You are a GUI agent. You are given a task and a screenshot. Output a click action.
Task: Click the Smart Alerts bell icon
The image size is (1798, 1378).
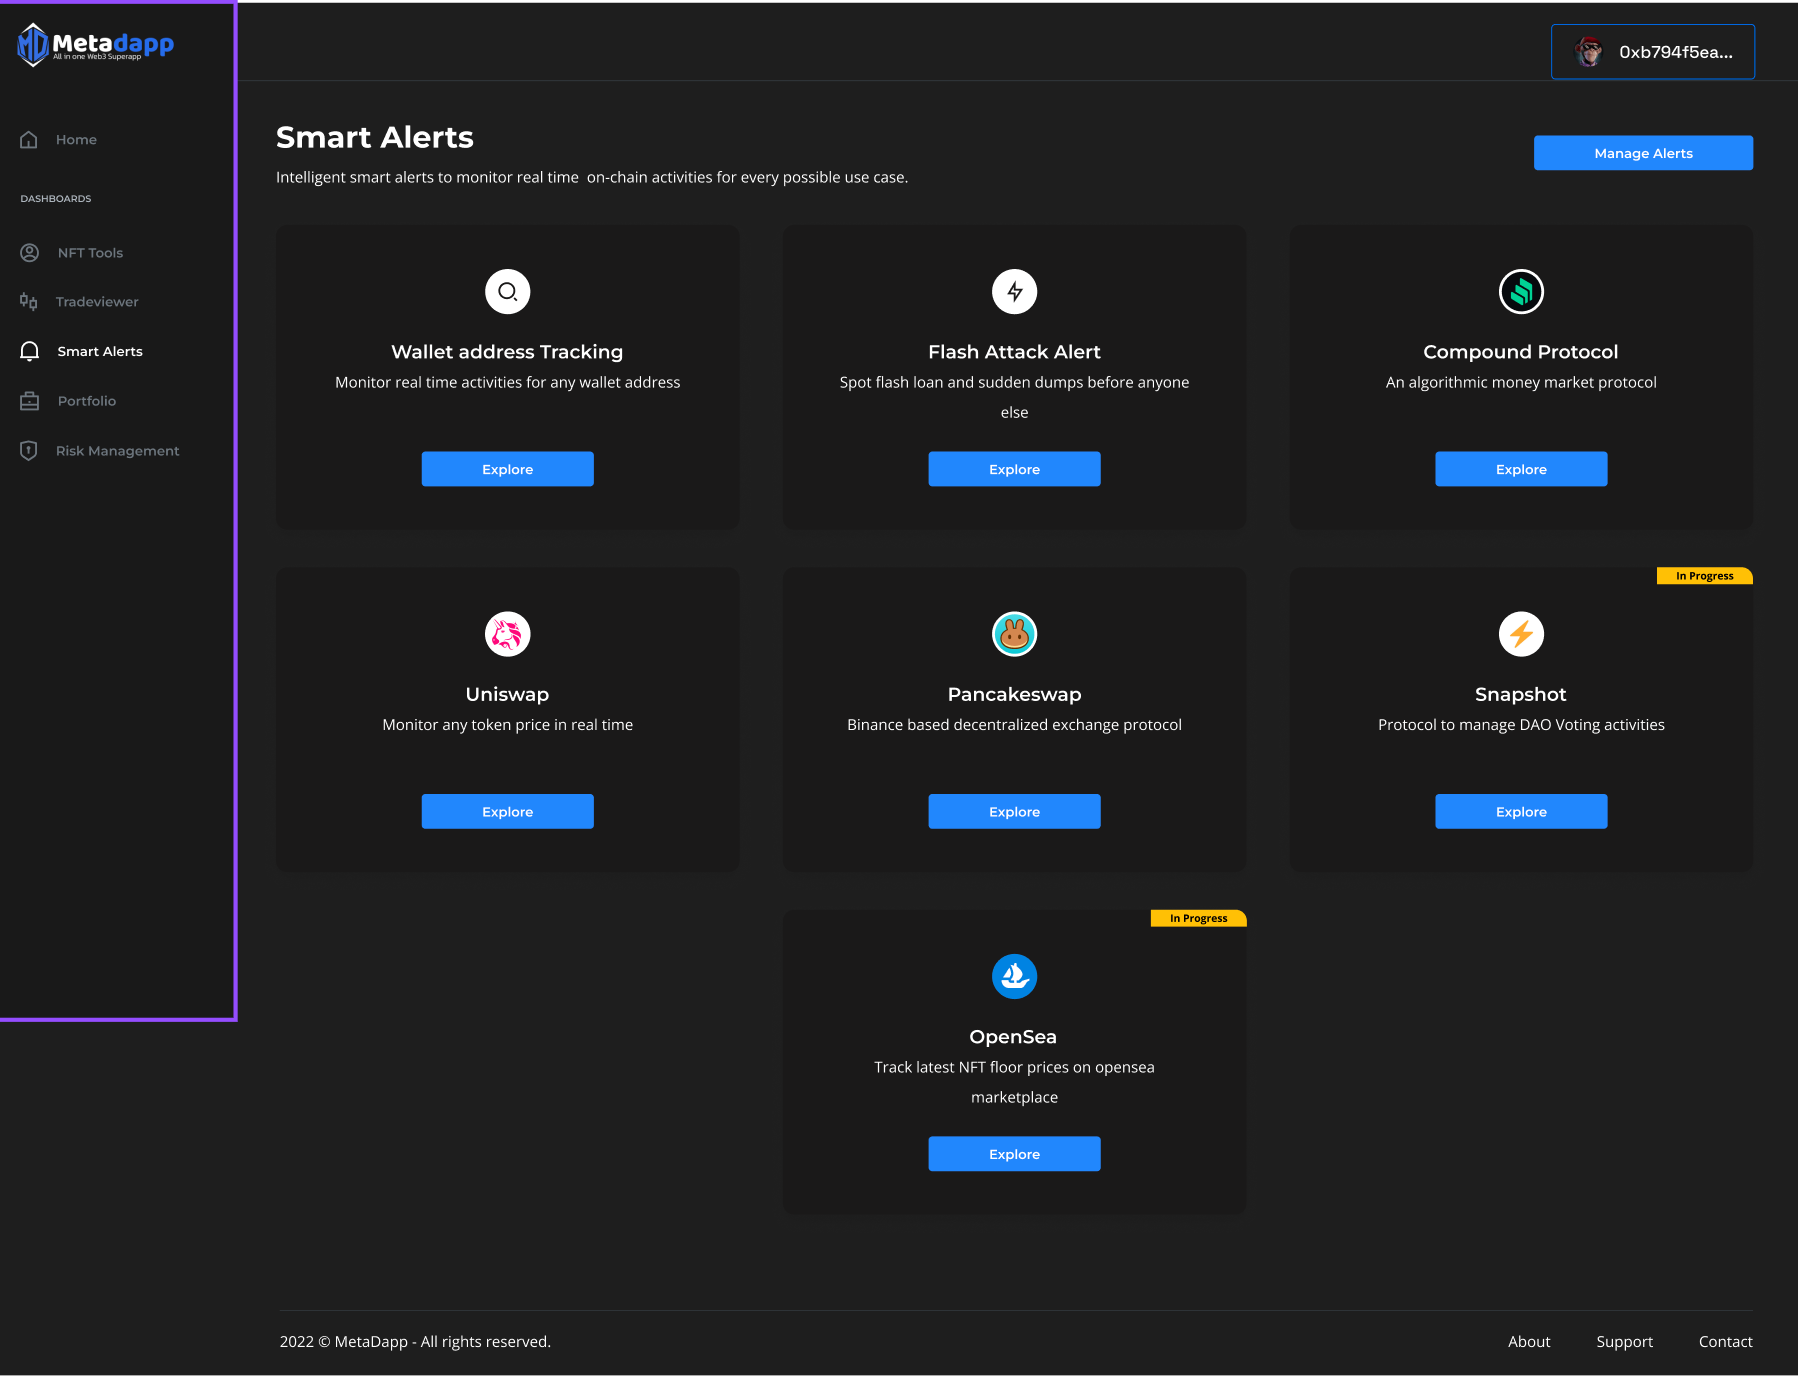point(30,352)
